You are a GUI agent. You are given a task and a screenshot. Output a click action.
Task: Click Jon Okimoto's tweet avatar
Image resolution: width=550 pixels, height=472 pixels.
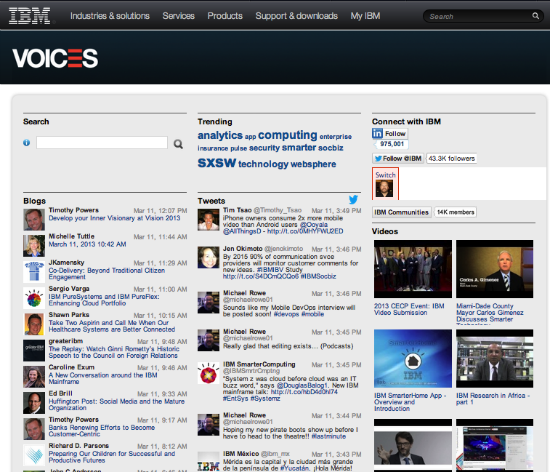click(x=208, y=257)
